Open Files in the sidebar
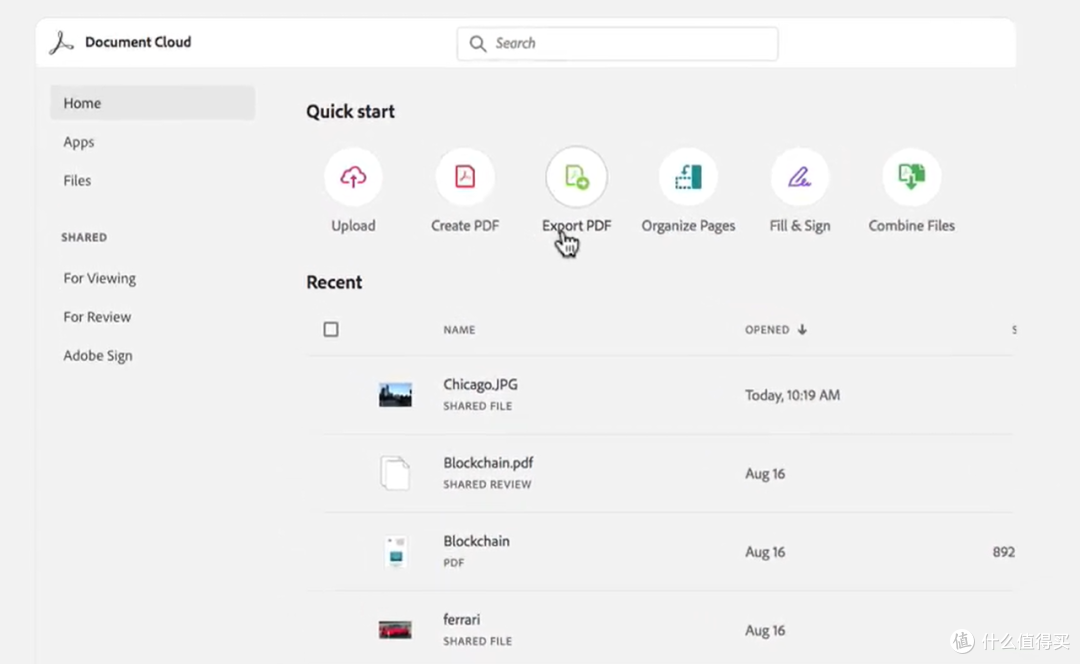Image resolution: width=1080 pixels, height=664 pixels. pos(77,181)
